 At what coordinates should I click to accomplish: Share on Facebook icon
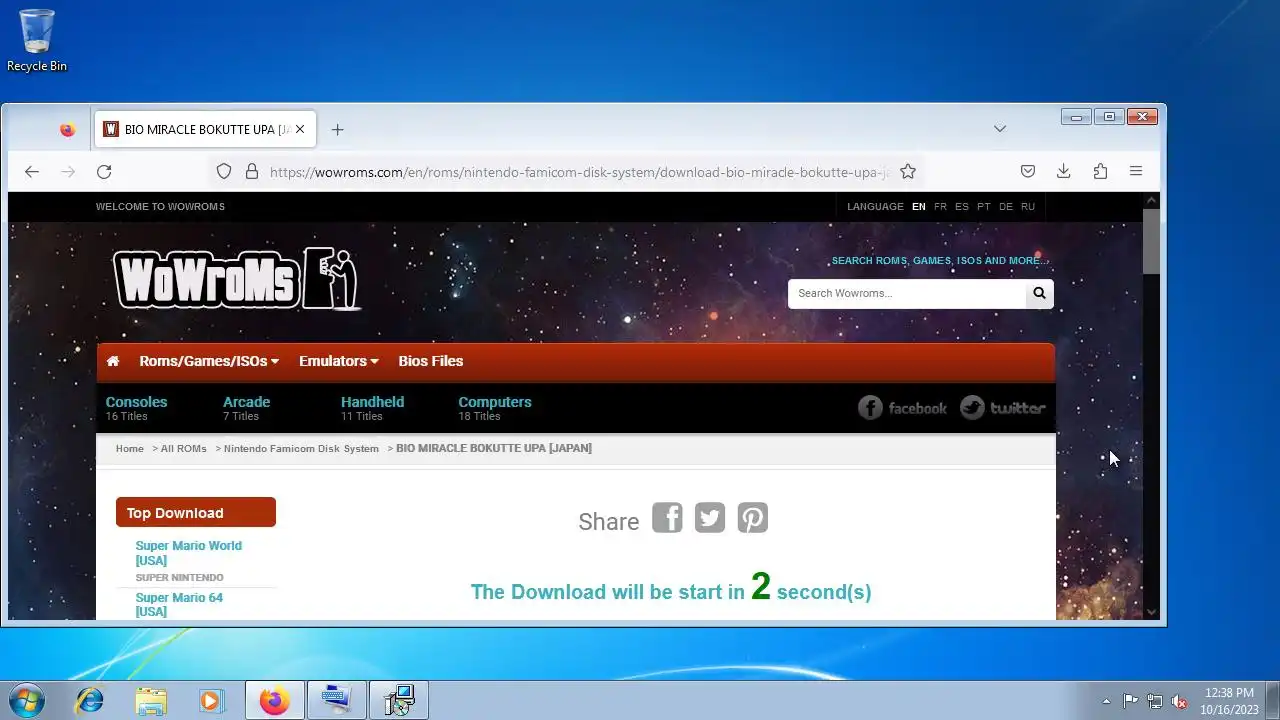tap(667, 518)
